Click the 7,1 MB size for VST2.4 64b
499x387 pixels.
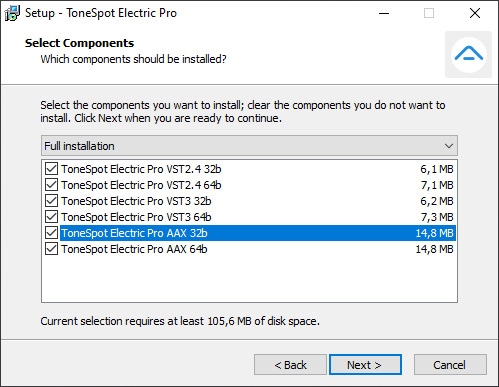[x=437, y=185]
